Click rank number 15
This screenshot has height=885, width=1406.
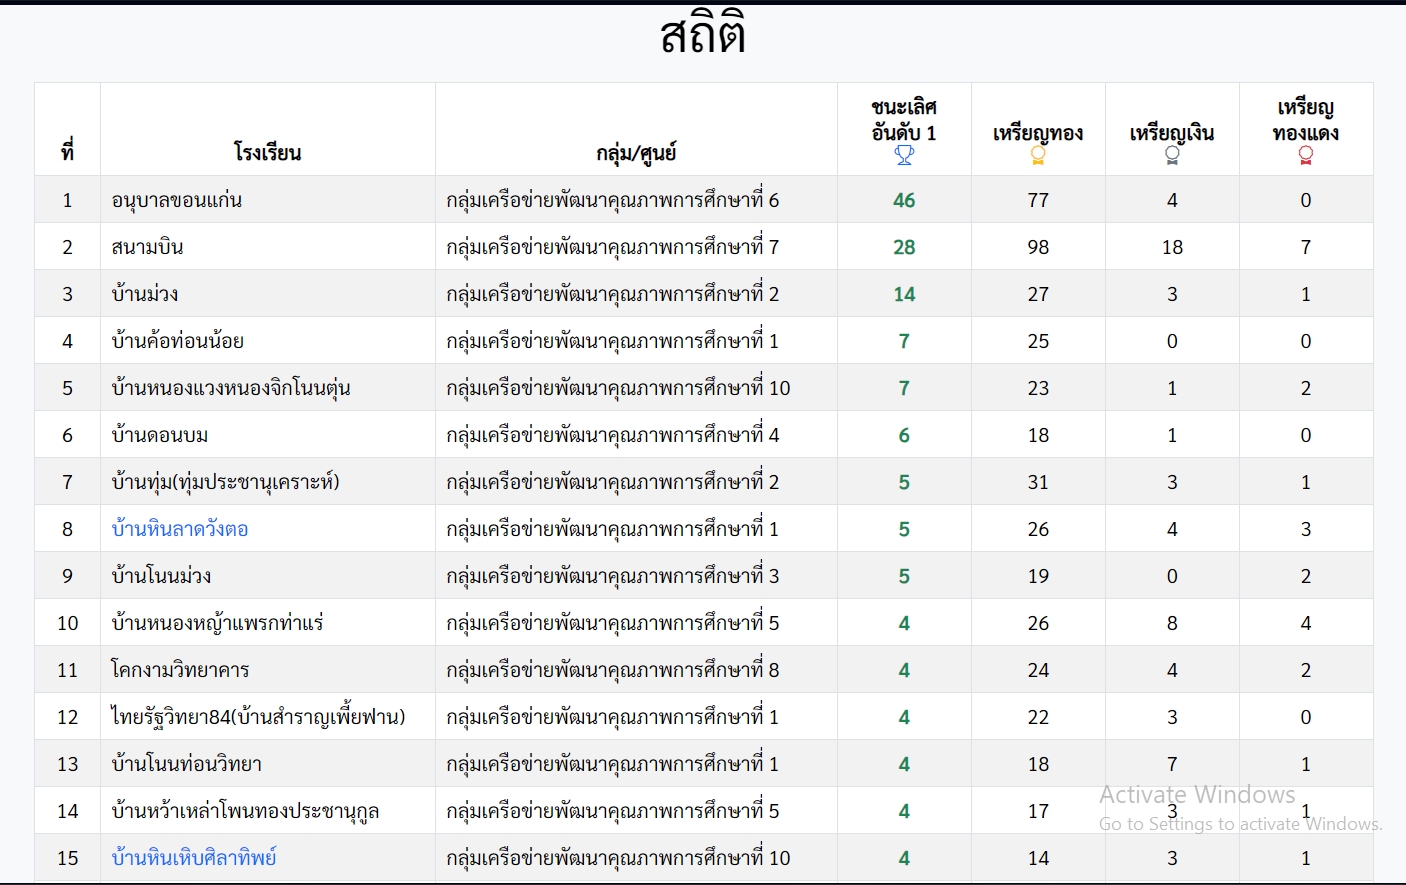tap(67, 858)
